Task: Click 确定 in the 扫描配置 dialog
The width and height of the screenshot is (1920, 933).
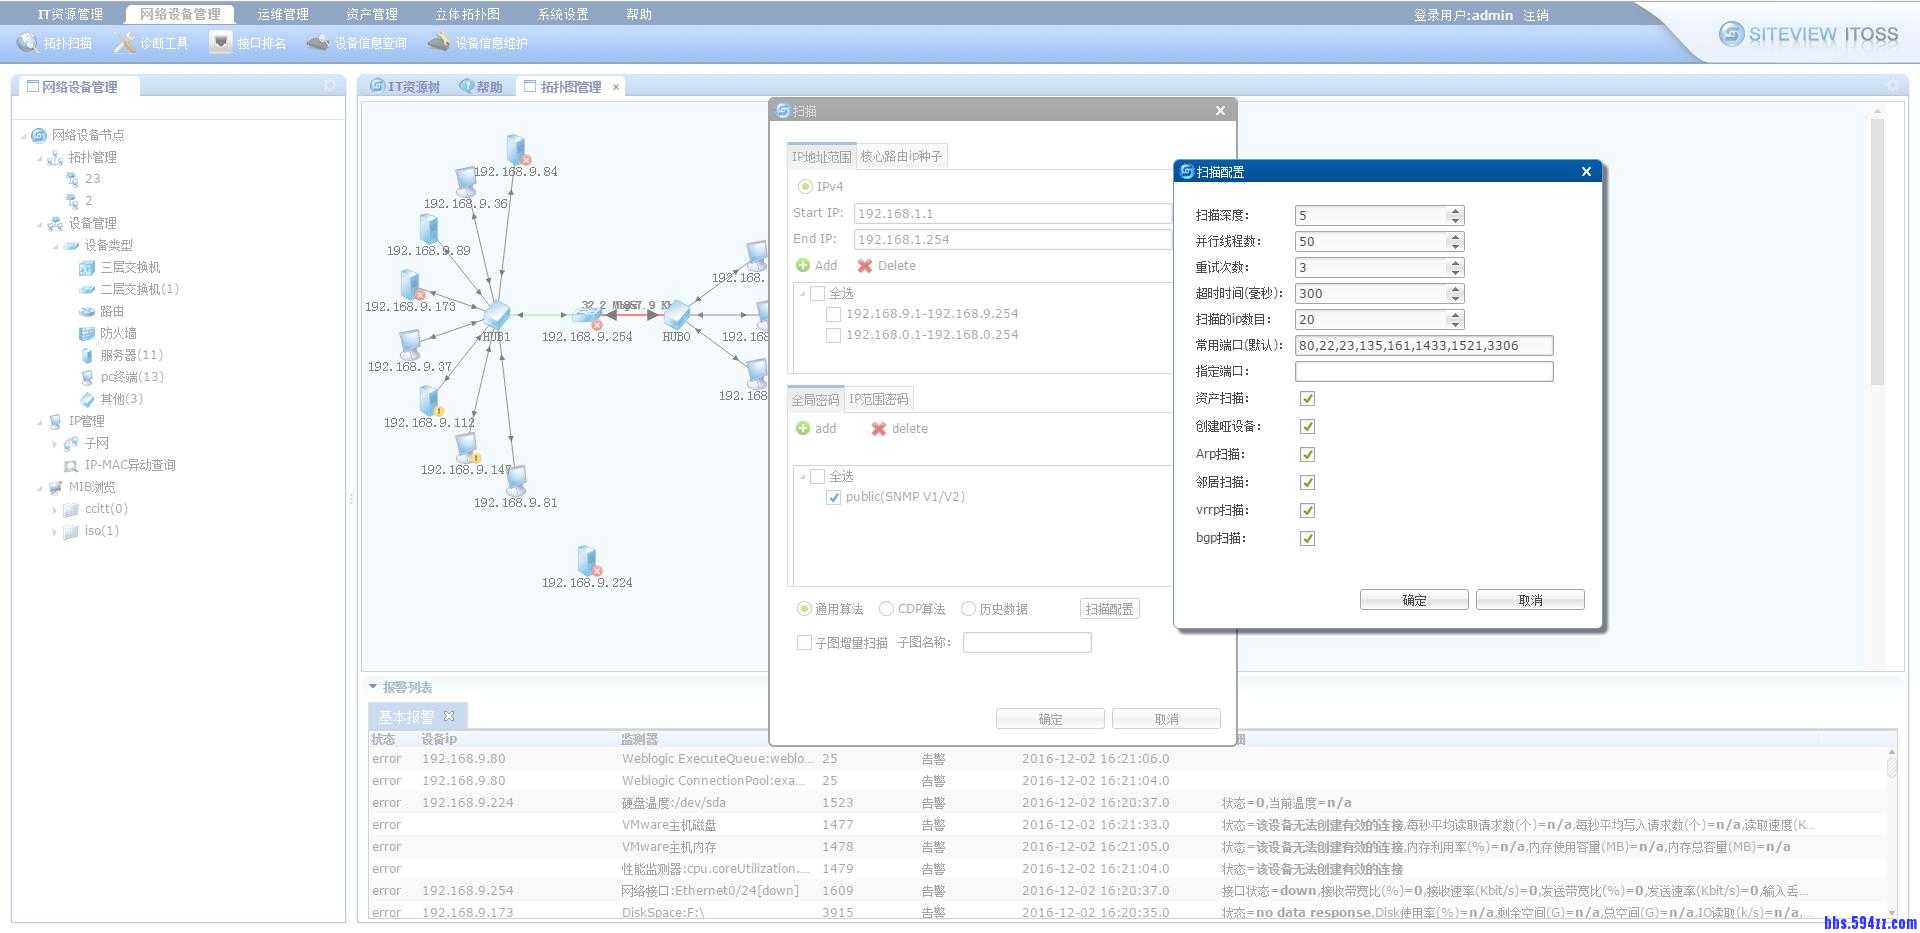Action: coord(1413,600)
